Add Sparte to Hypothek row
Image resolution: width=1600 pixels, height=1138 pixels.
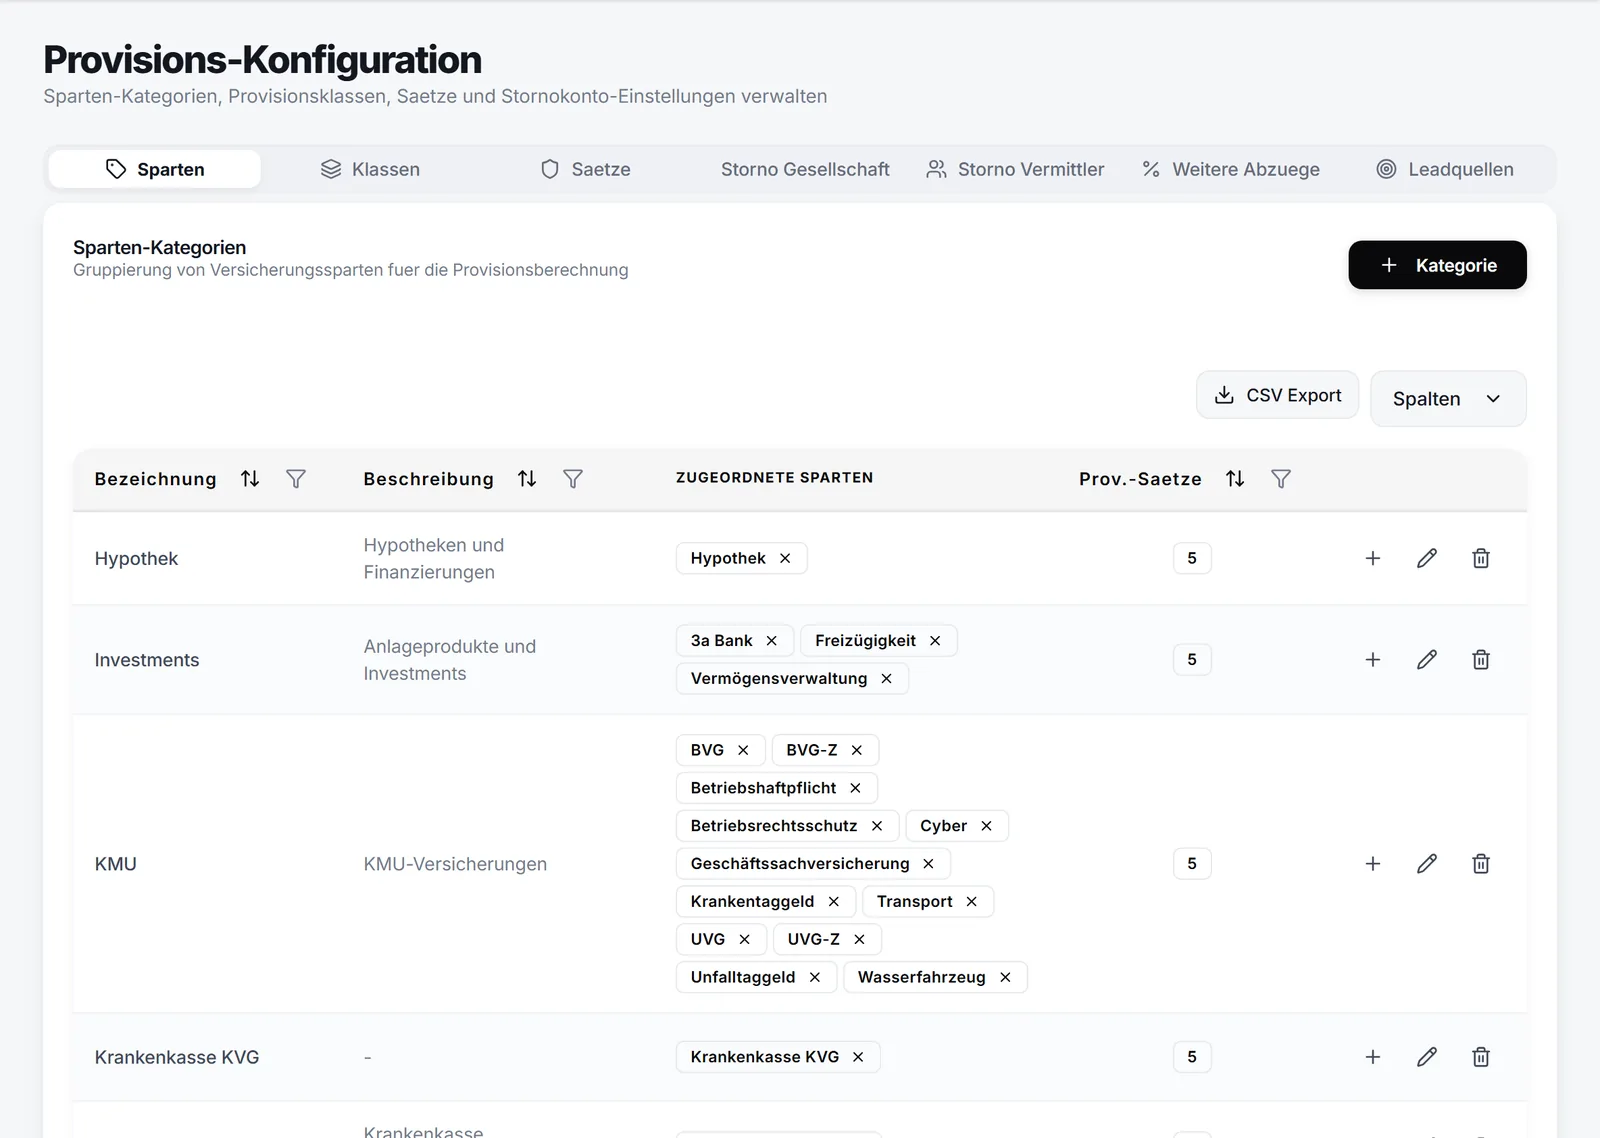pyautogui.click(x=1373, y=558)
